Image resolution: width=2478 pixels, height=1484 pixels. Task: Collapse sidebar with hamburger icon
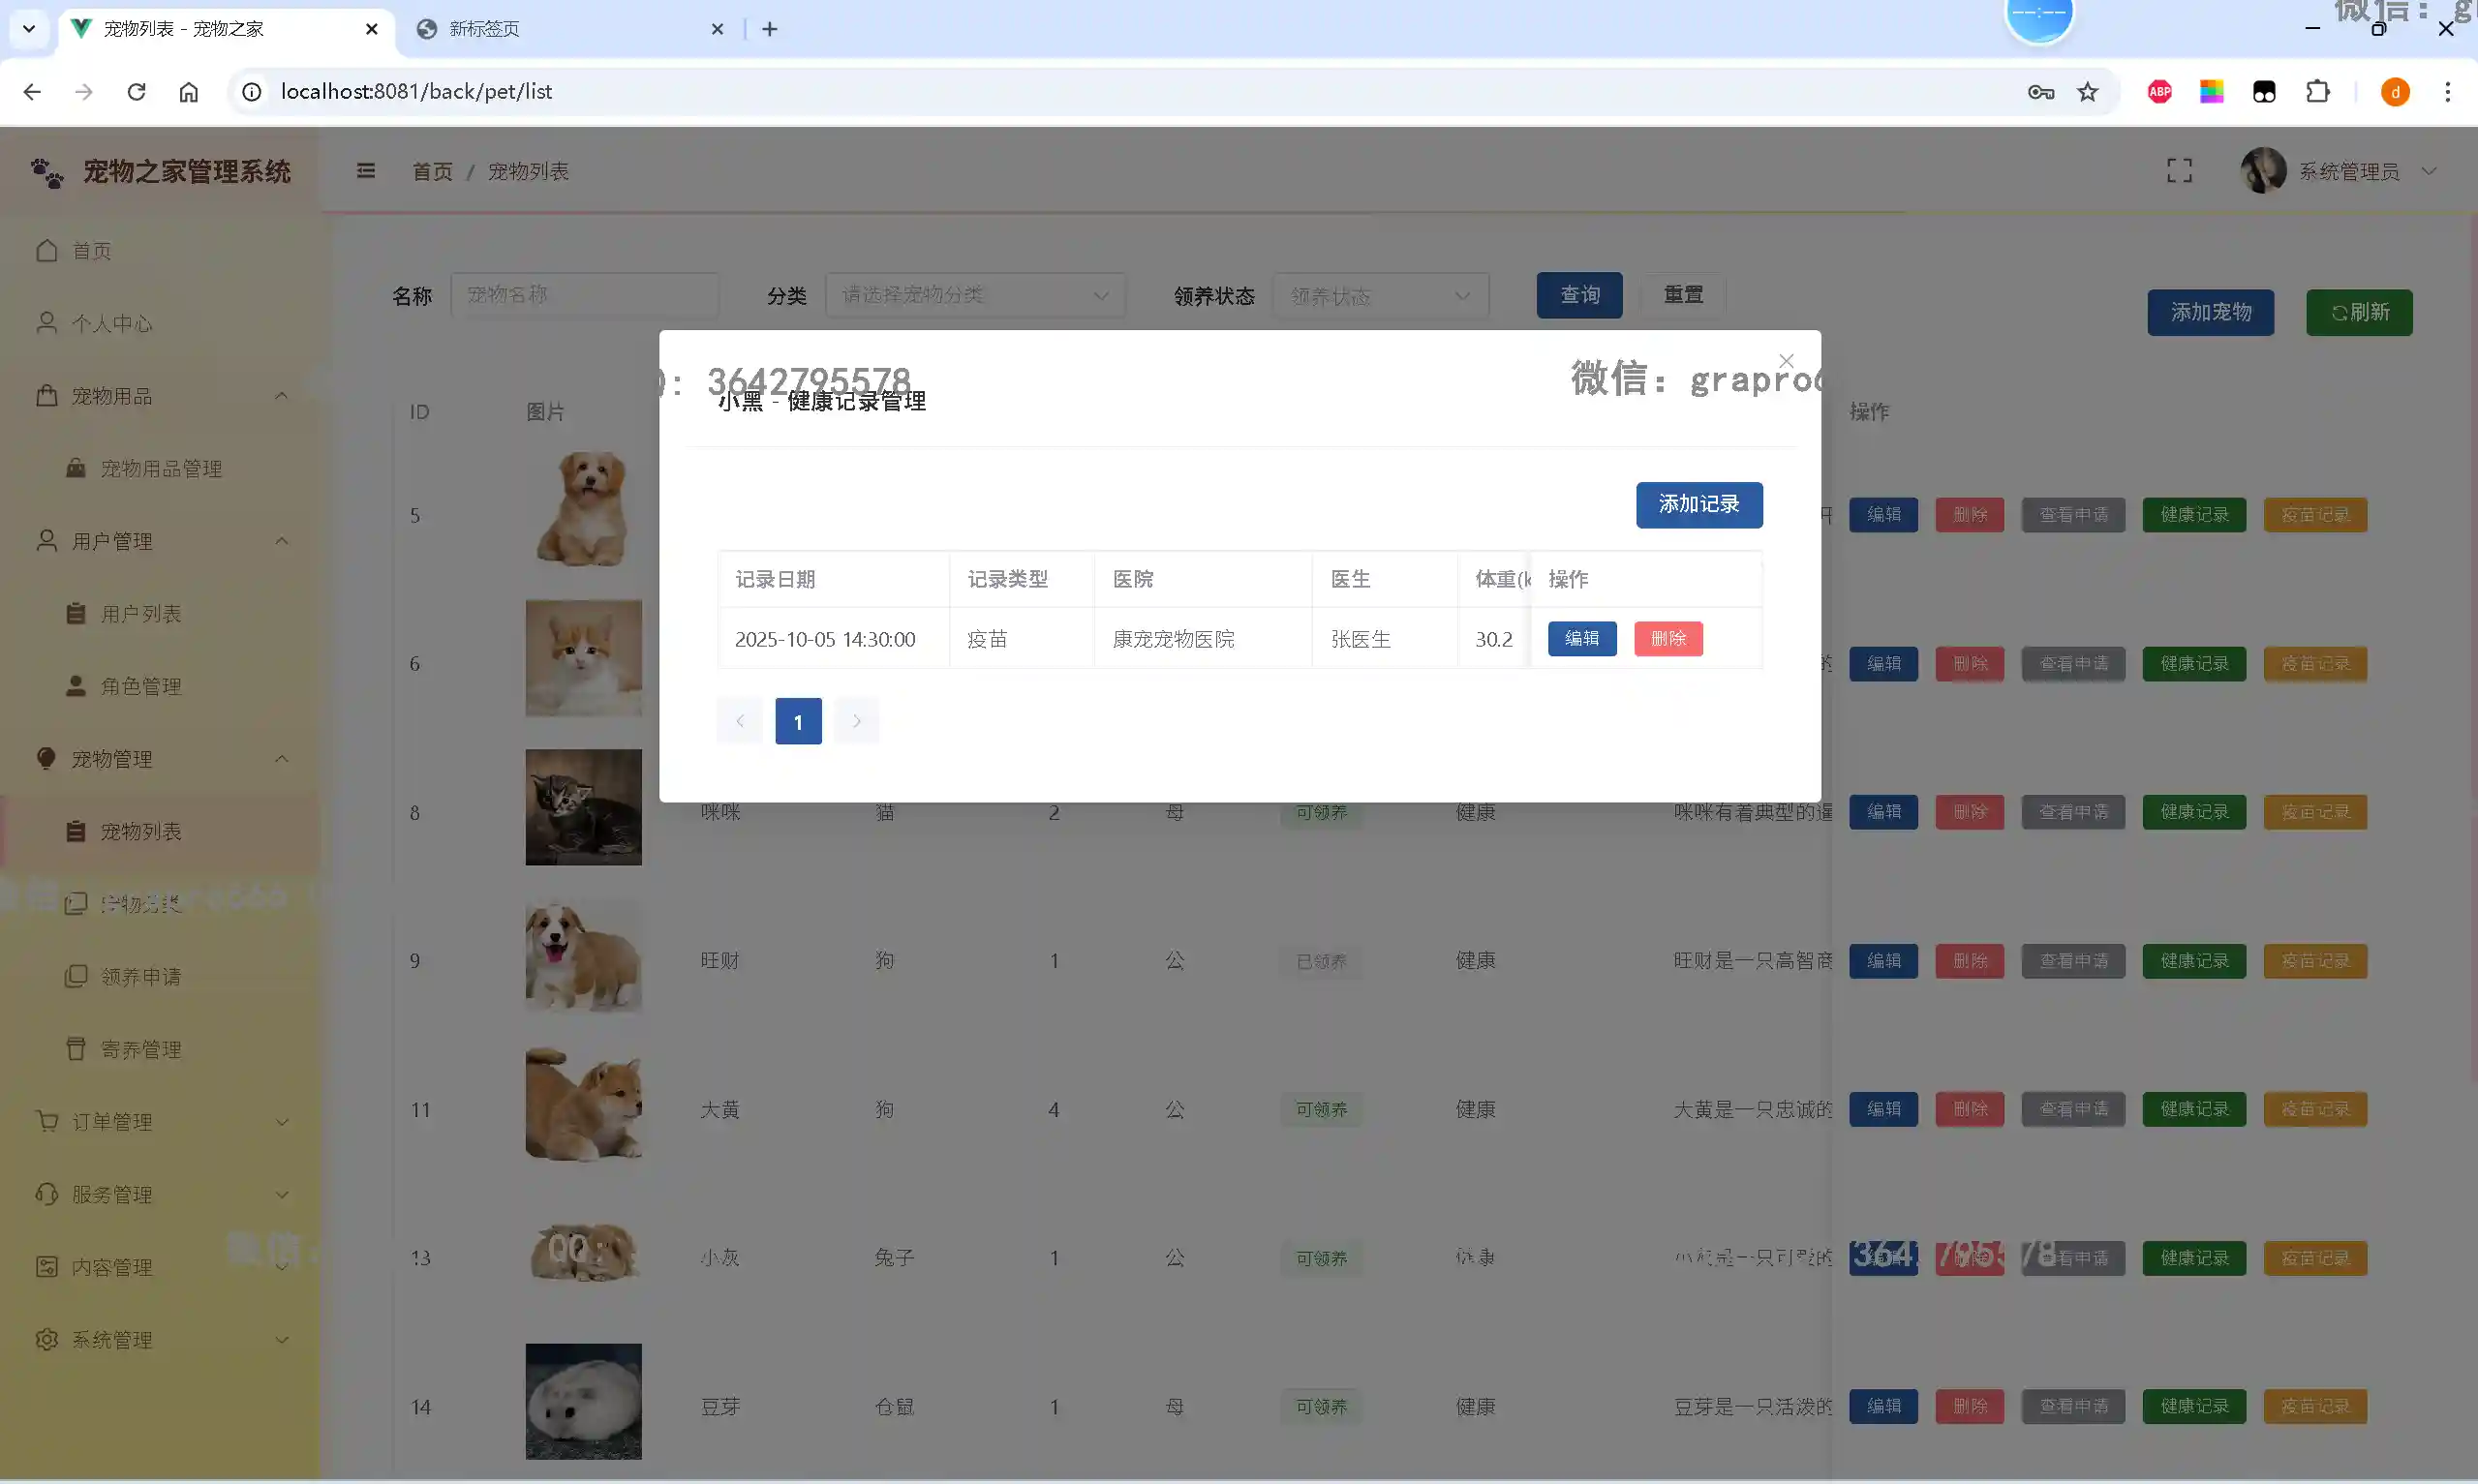click(366, 171)
